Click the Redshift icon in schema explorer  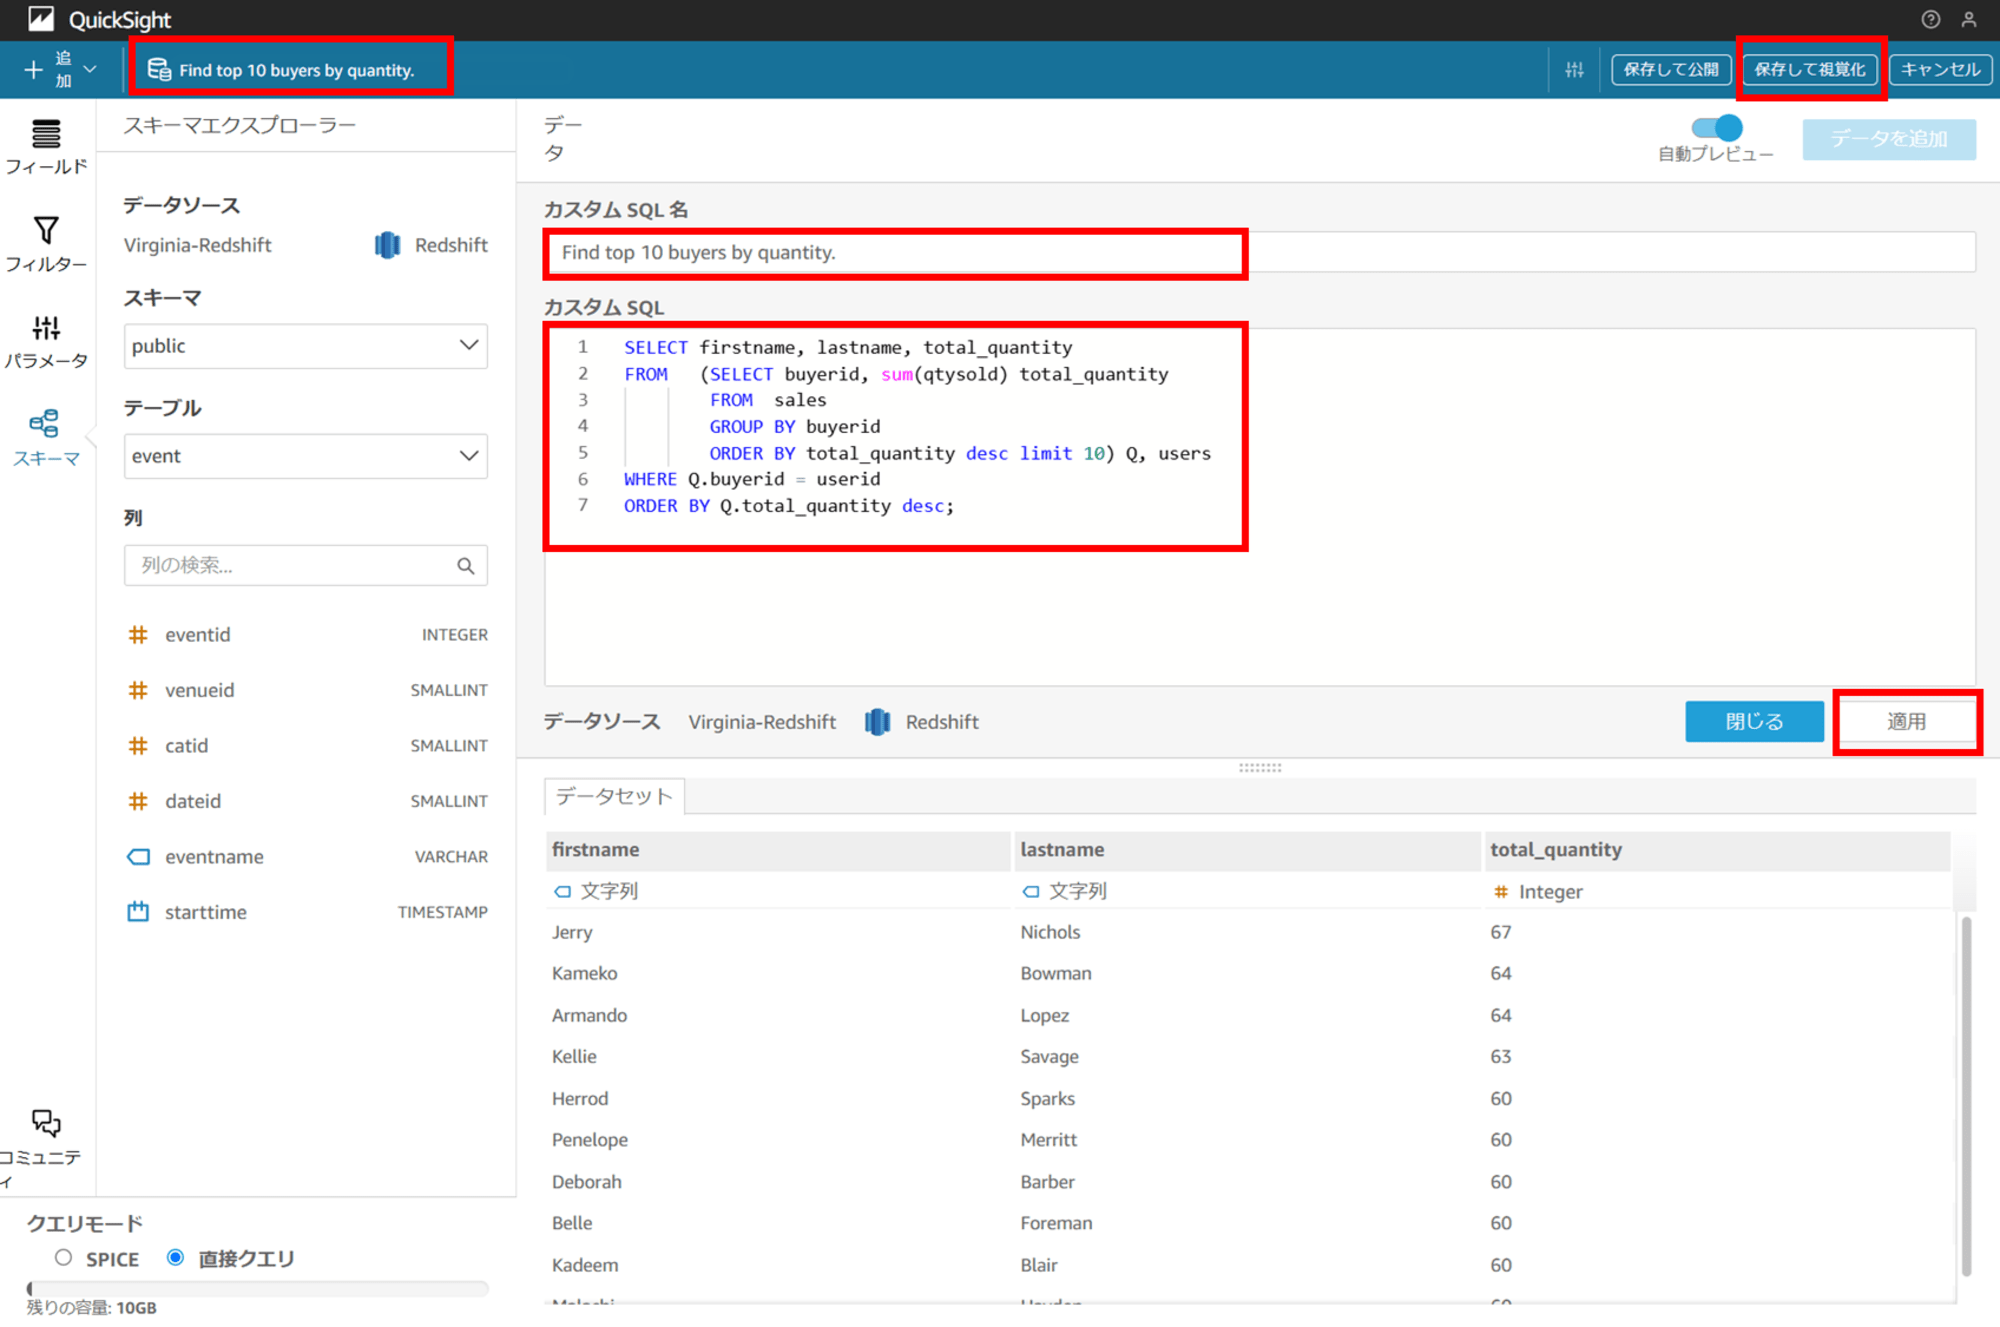387,245
